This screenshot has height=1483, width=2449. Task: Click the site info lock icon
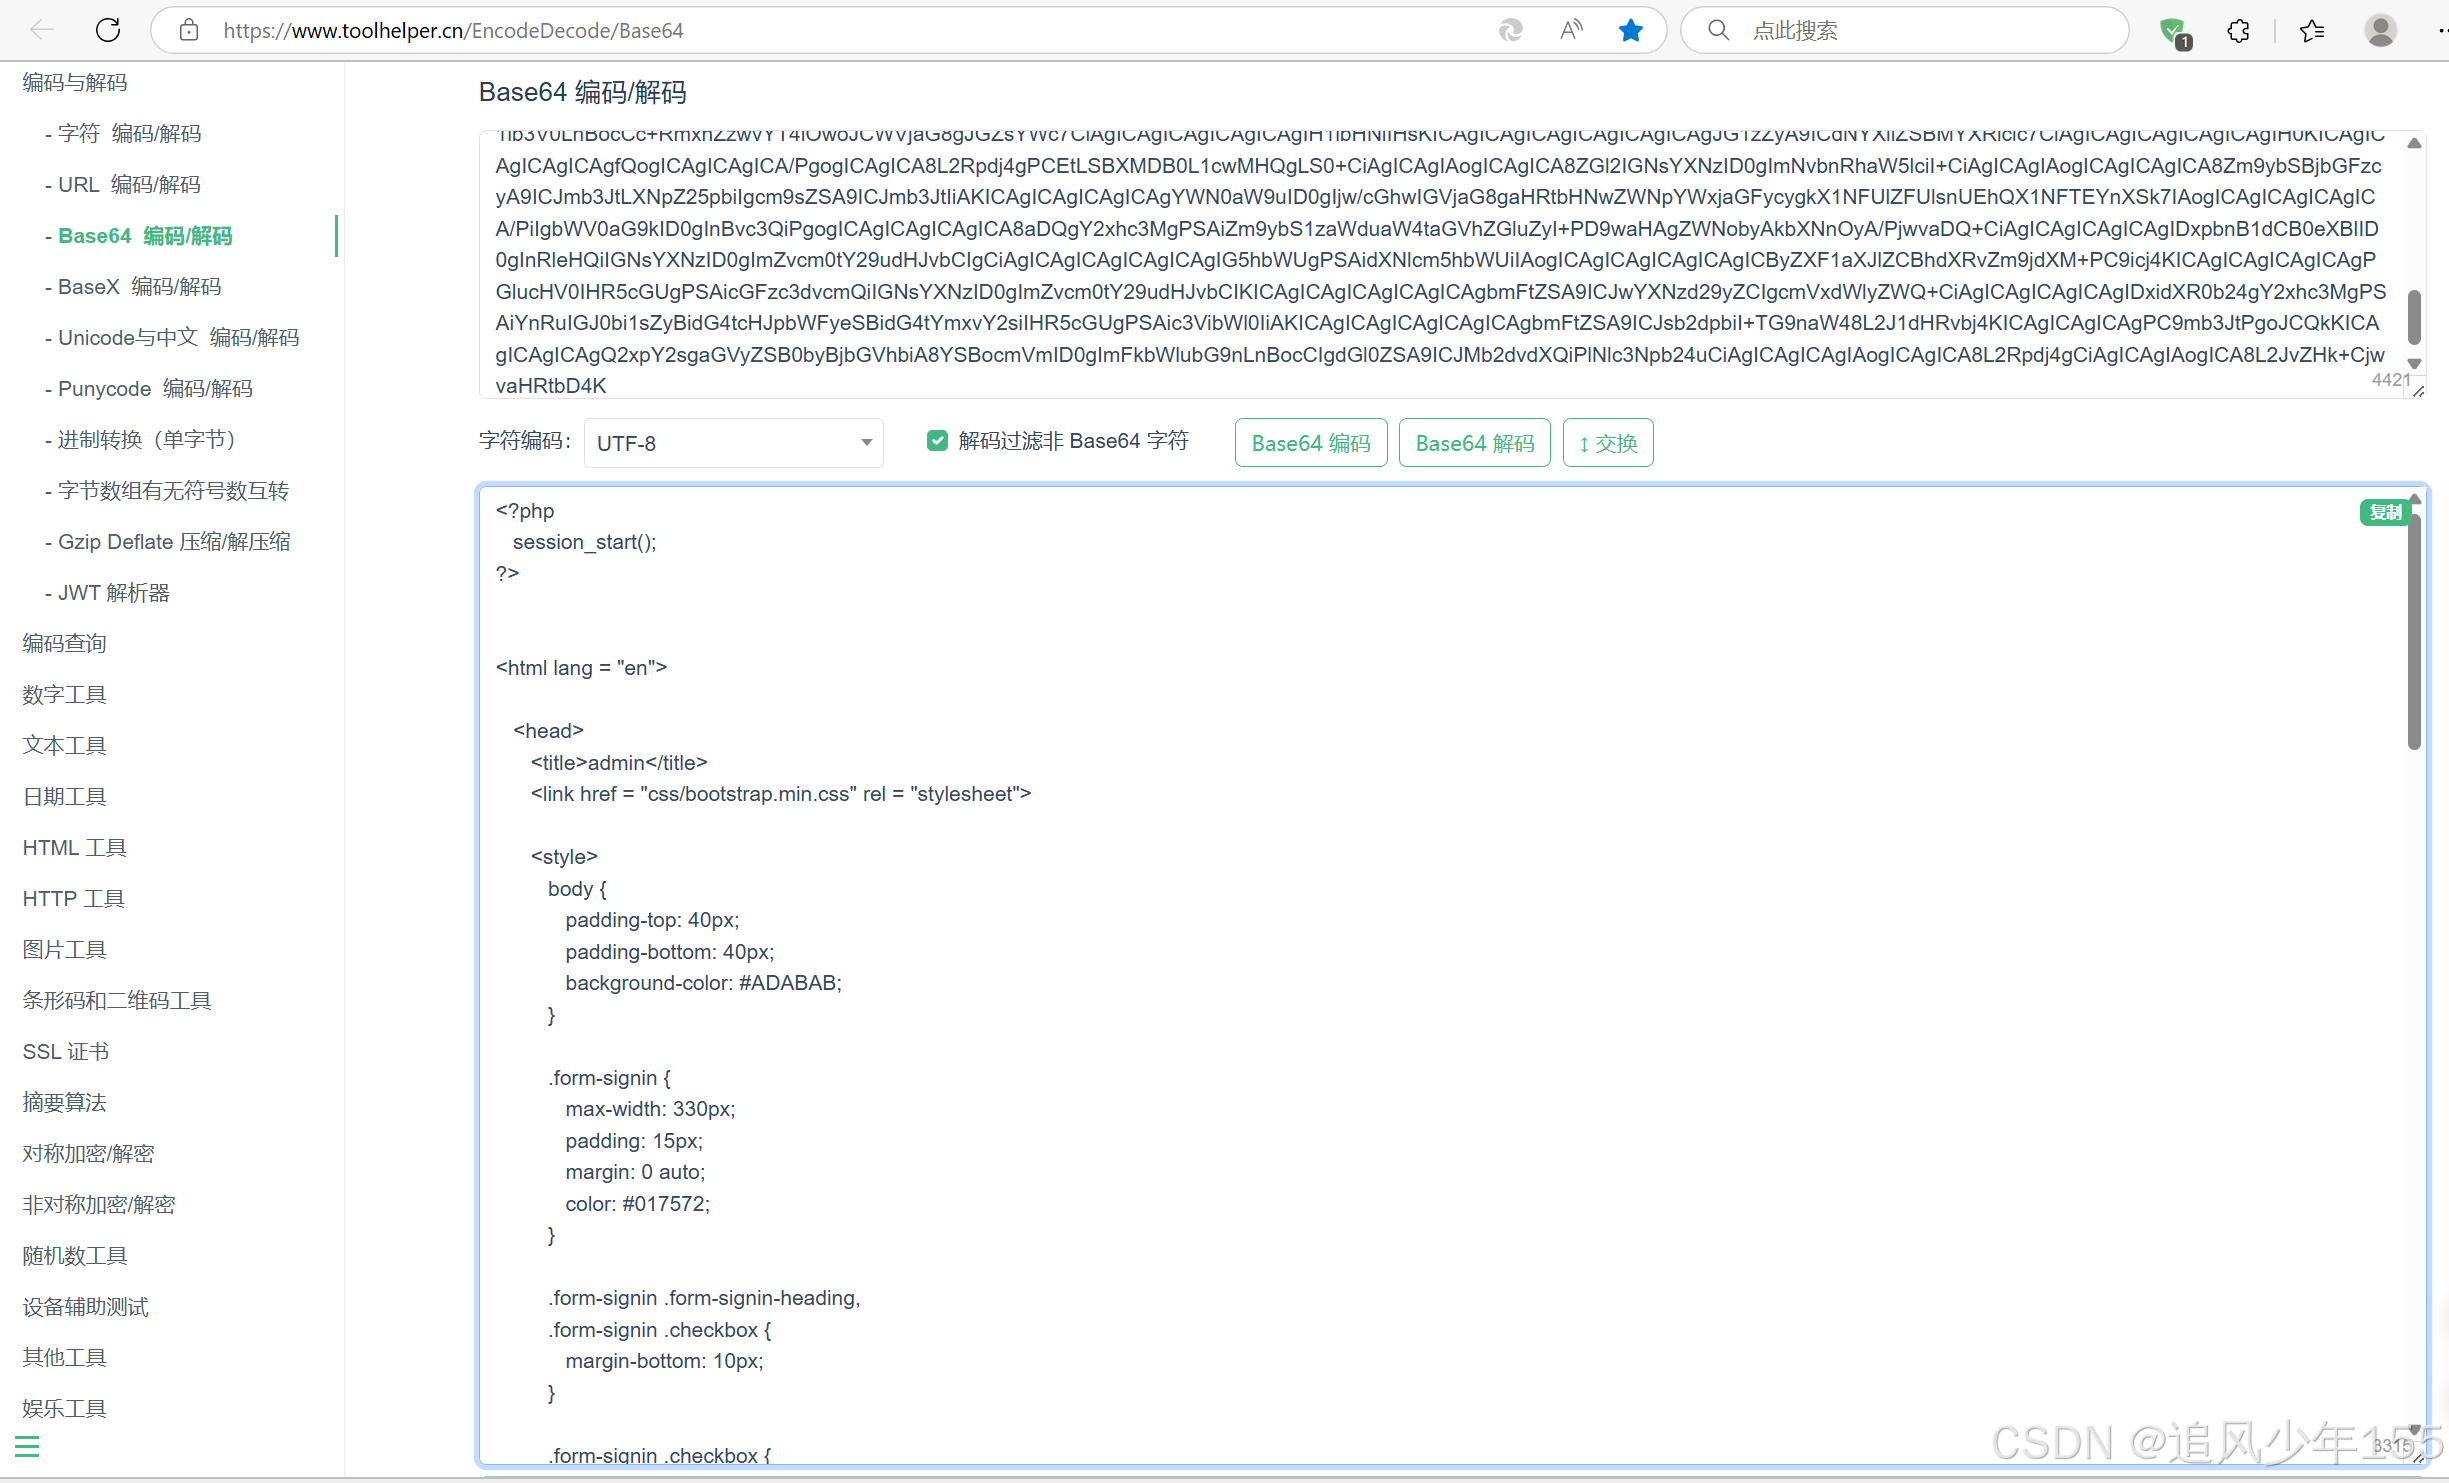click(x=189, y=30)
